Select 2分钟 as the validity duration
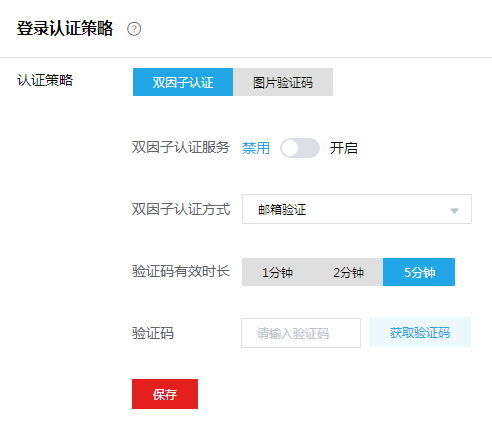Screen dimensions: 492x423 tap(348, 272)
